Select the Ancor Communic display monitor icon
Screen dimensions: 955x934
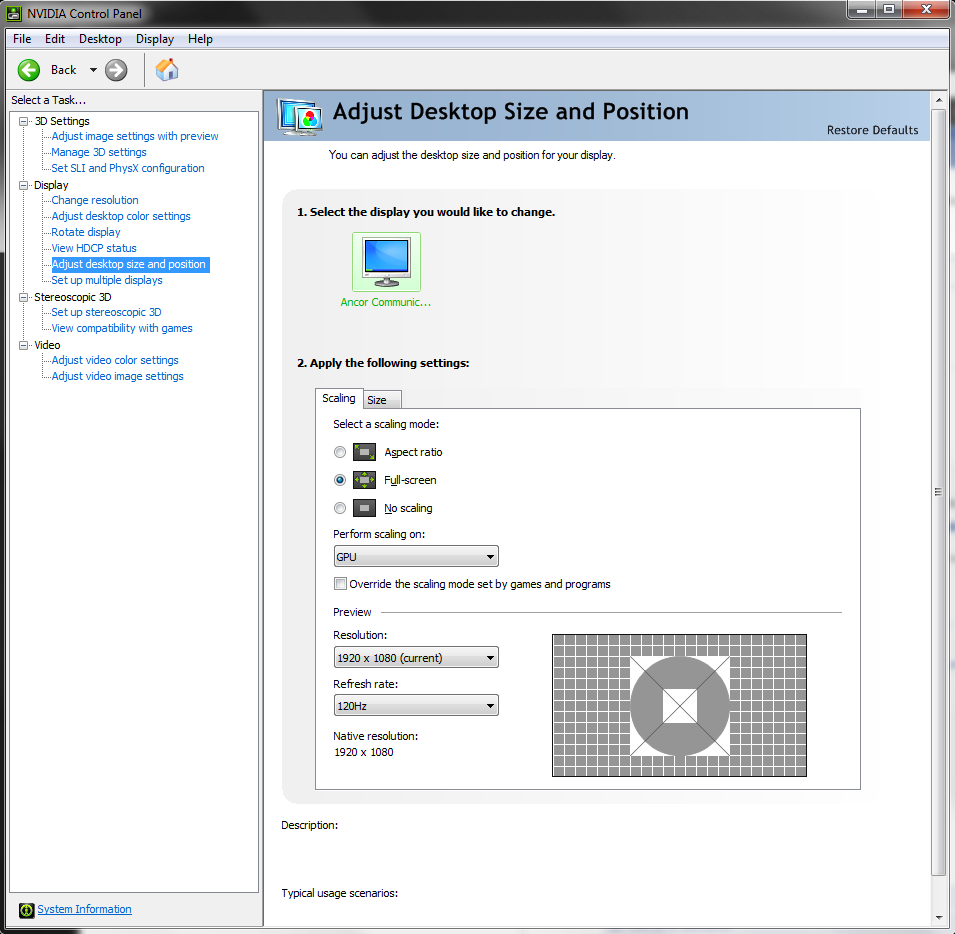[x=386, y=262]
